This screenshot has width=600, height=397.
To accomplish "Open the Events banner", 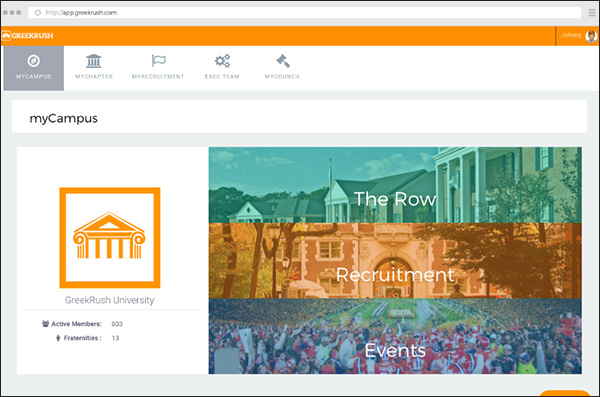I will 395,336.
